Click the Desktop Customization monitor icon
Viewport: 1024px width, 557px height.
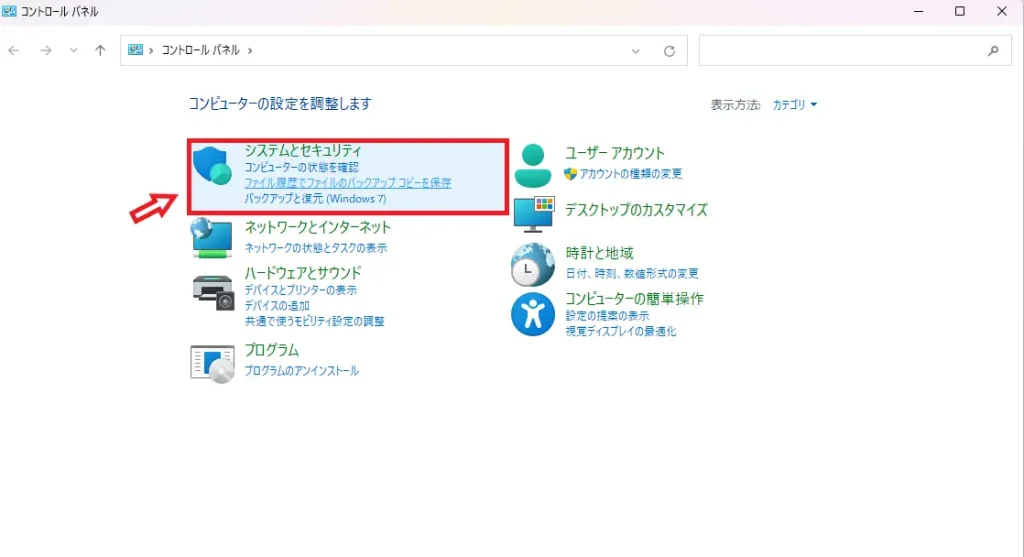click(534, 214)
